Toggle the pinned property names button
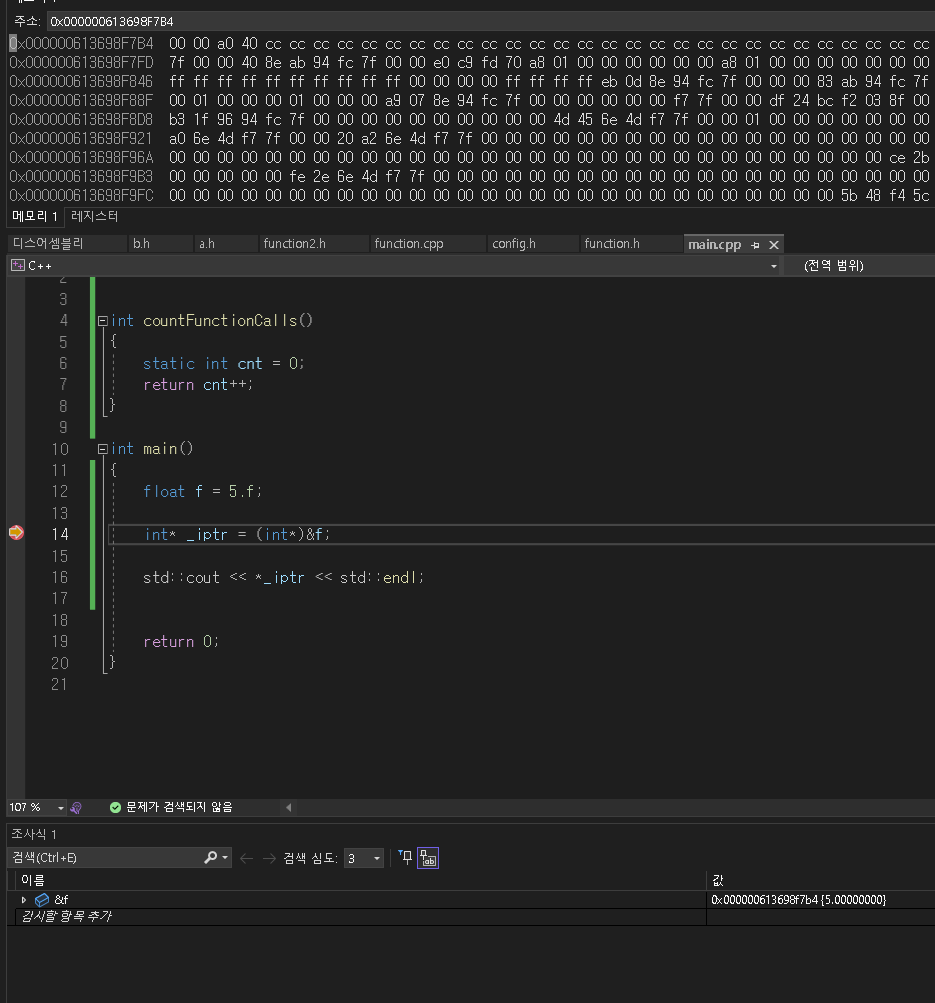935x1003 pixels. [428, 858]
